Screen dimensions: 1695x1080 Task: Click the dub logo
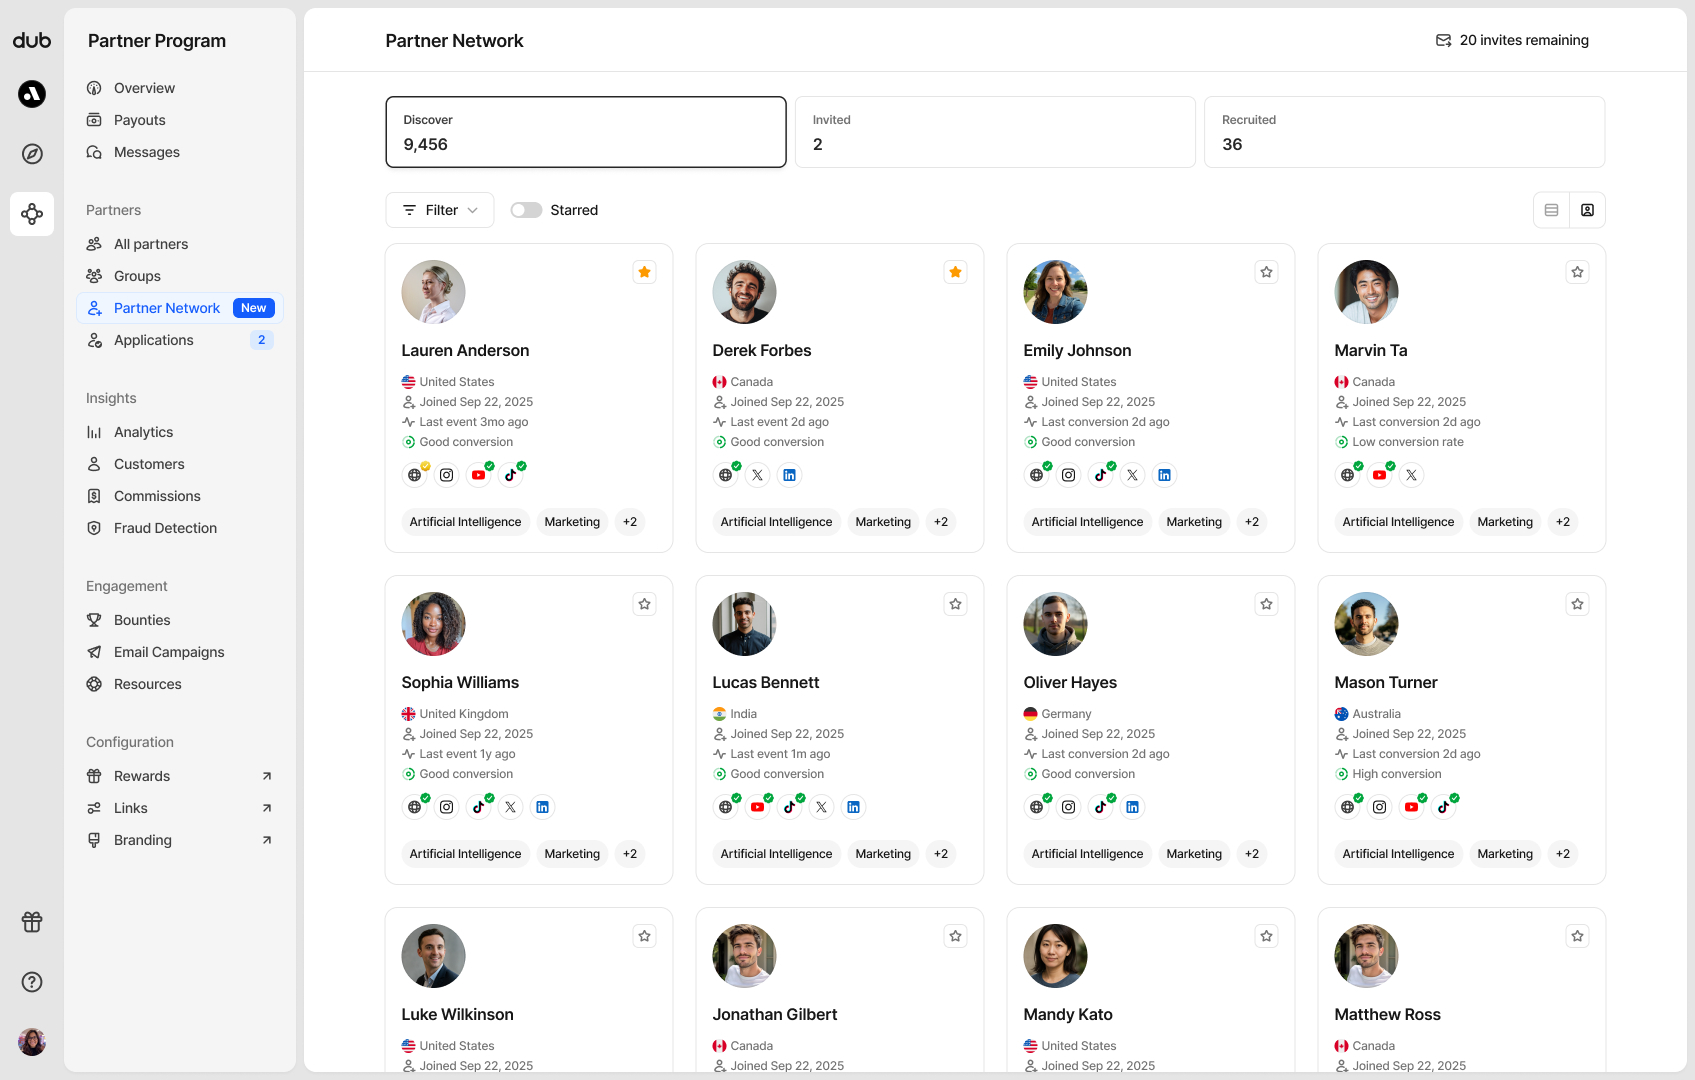[32, 40]
